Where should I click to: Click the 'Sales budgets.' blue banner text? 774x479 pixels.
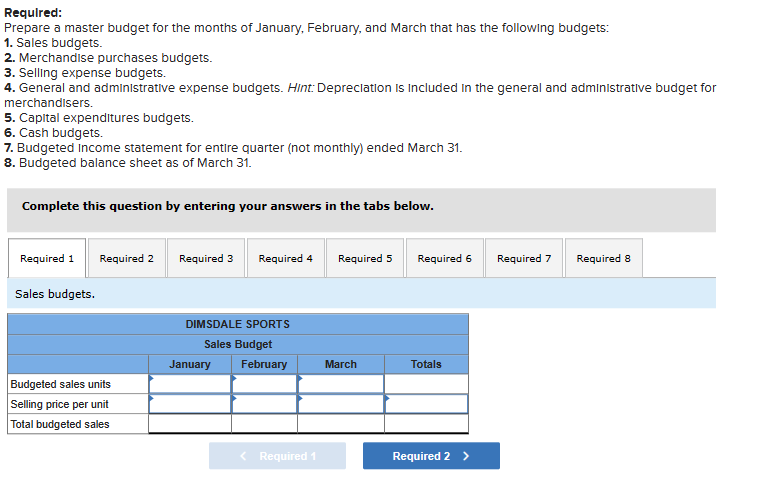tap(55, 294)
